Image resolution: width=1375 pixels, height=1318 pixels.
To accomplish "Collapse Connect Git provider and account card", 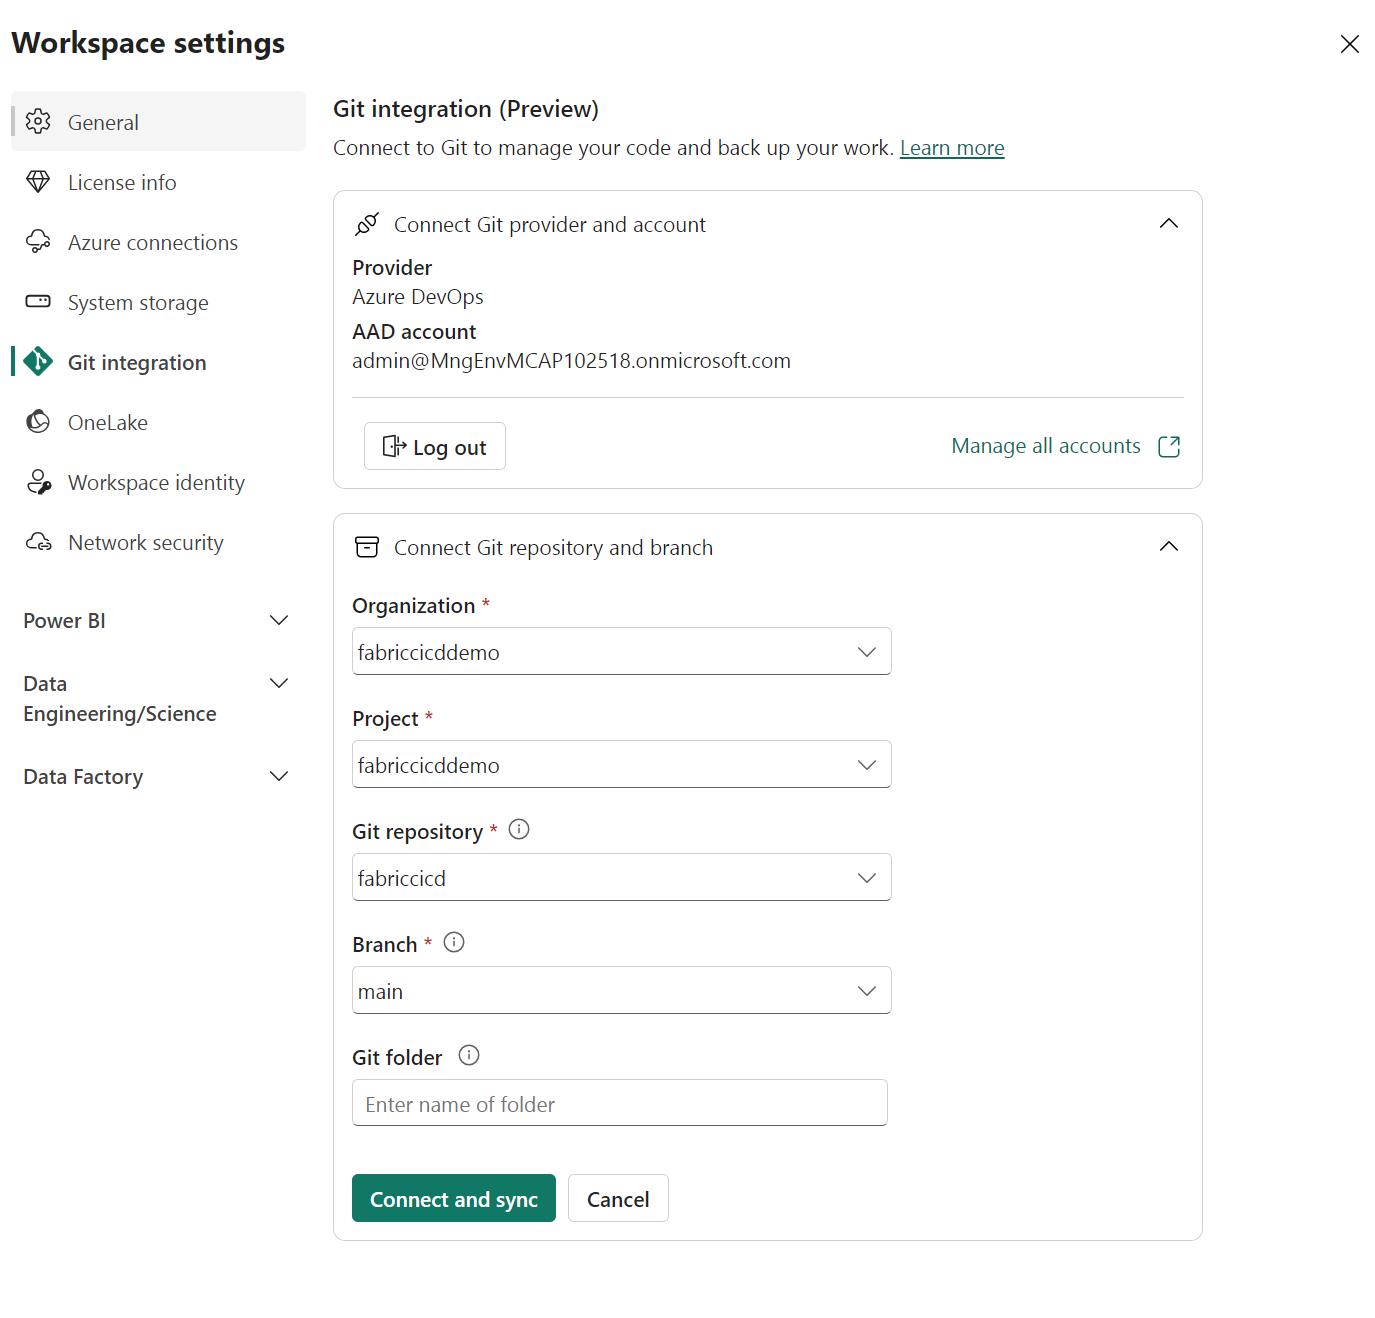I will pyautogui.click(x=1169, y=223).
